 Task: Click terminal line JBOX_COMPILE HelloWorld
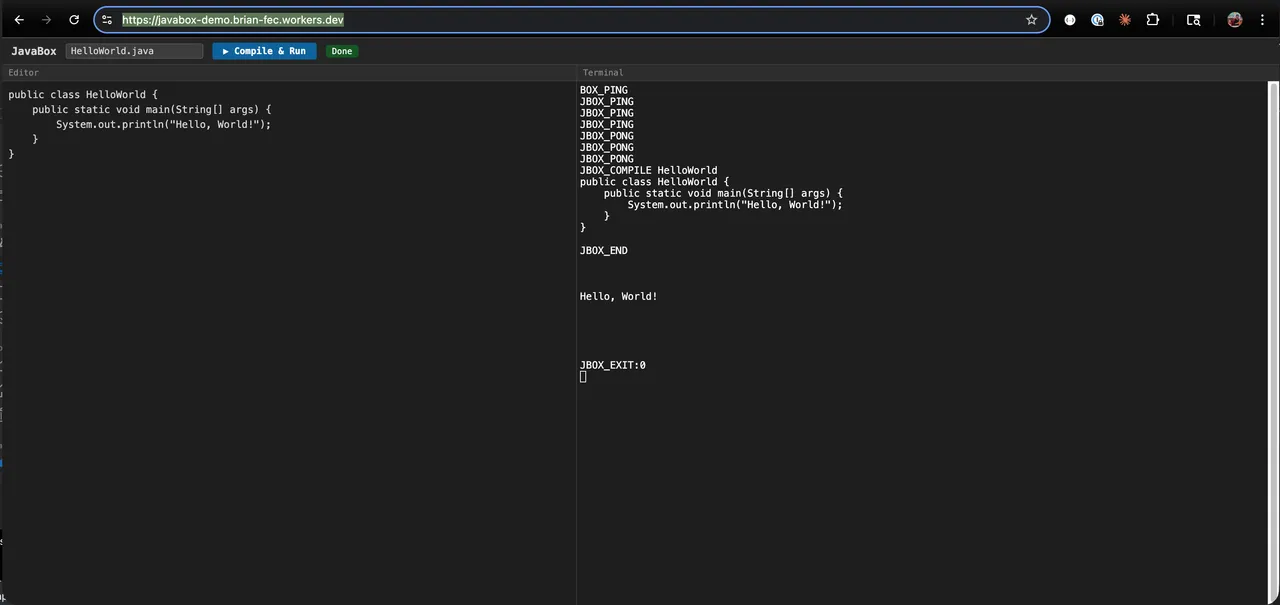tap(648, 170)
